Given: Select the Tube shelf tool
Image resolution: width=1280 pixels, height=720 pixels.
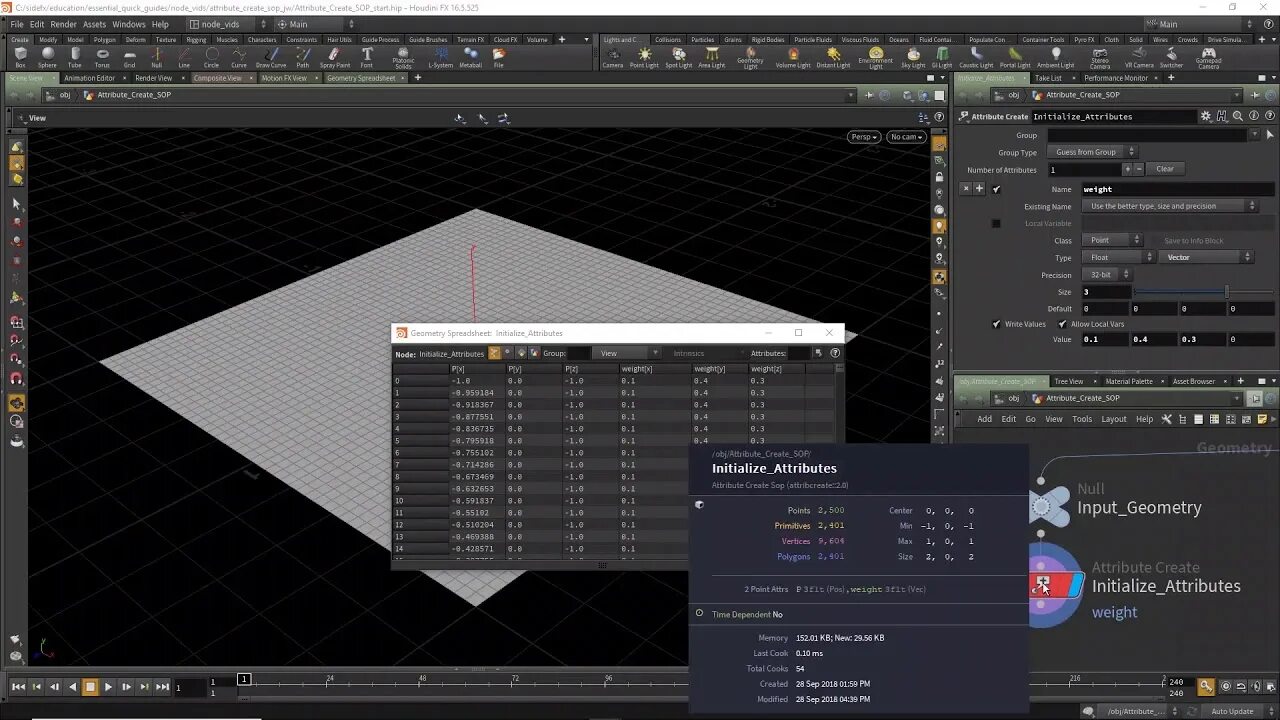Looking at the screenshot, I should tap(75, 58).
